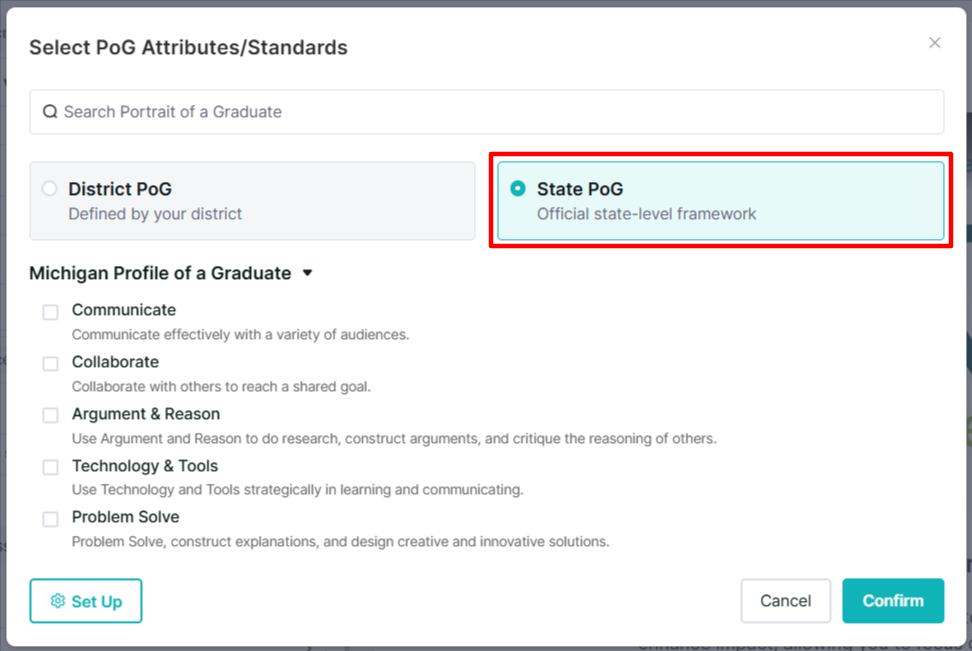The image size is (972, 651).
Task: Click the Official state-level framework card text
Action: (x=647, y=214)
